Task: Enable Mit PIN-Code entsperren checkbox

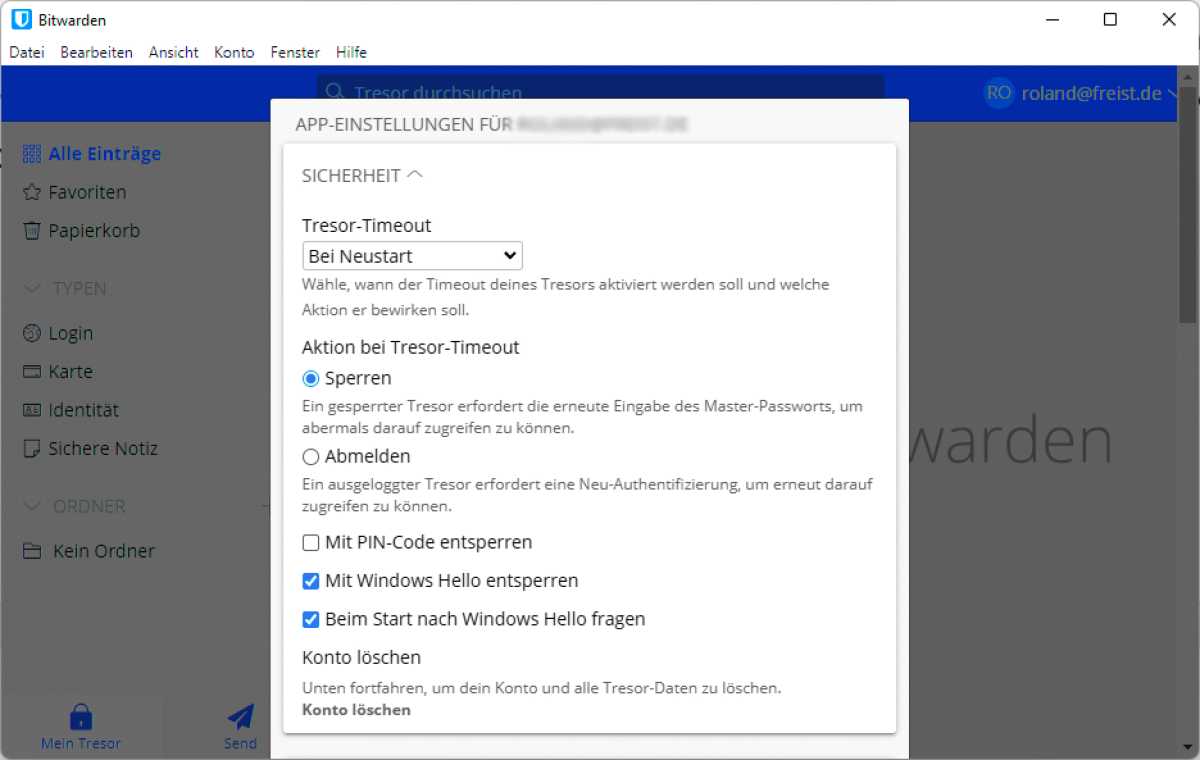Action: tap(311, 543)
